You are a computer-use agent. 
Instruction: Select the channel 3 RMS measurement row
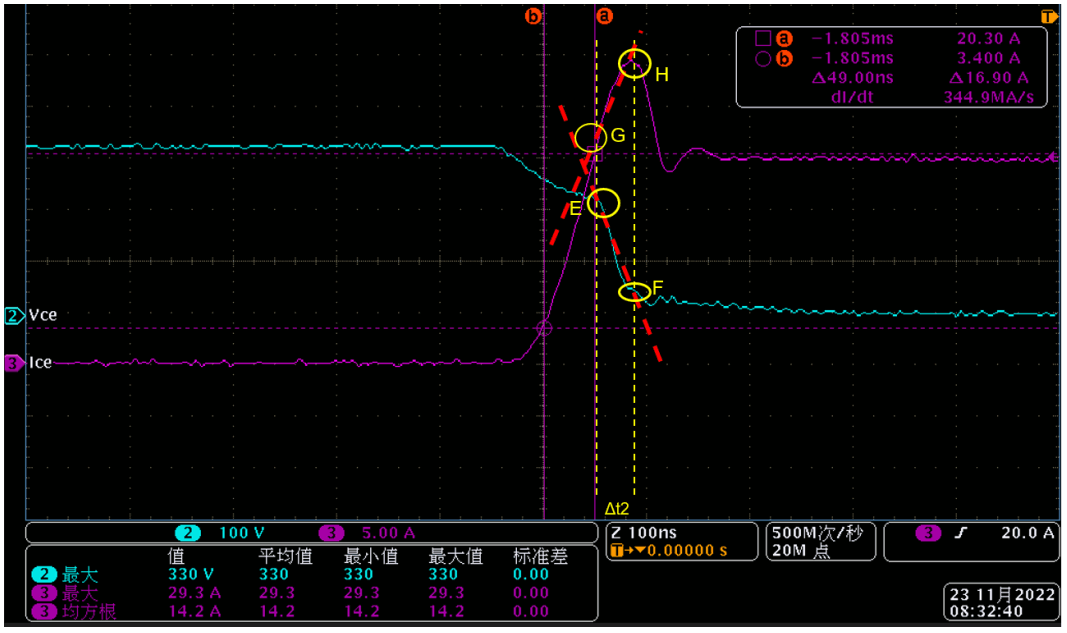tap(312, 611)
